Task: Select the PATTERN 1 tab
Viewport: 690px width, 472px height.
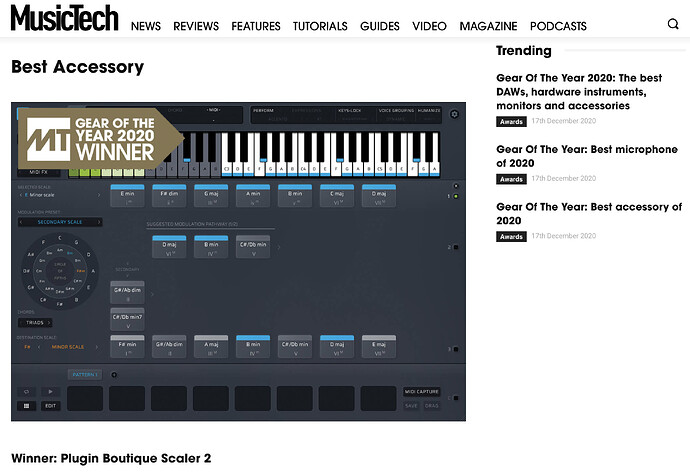Action: click(x=85, y=375)
